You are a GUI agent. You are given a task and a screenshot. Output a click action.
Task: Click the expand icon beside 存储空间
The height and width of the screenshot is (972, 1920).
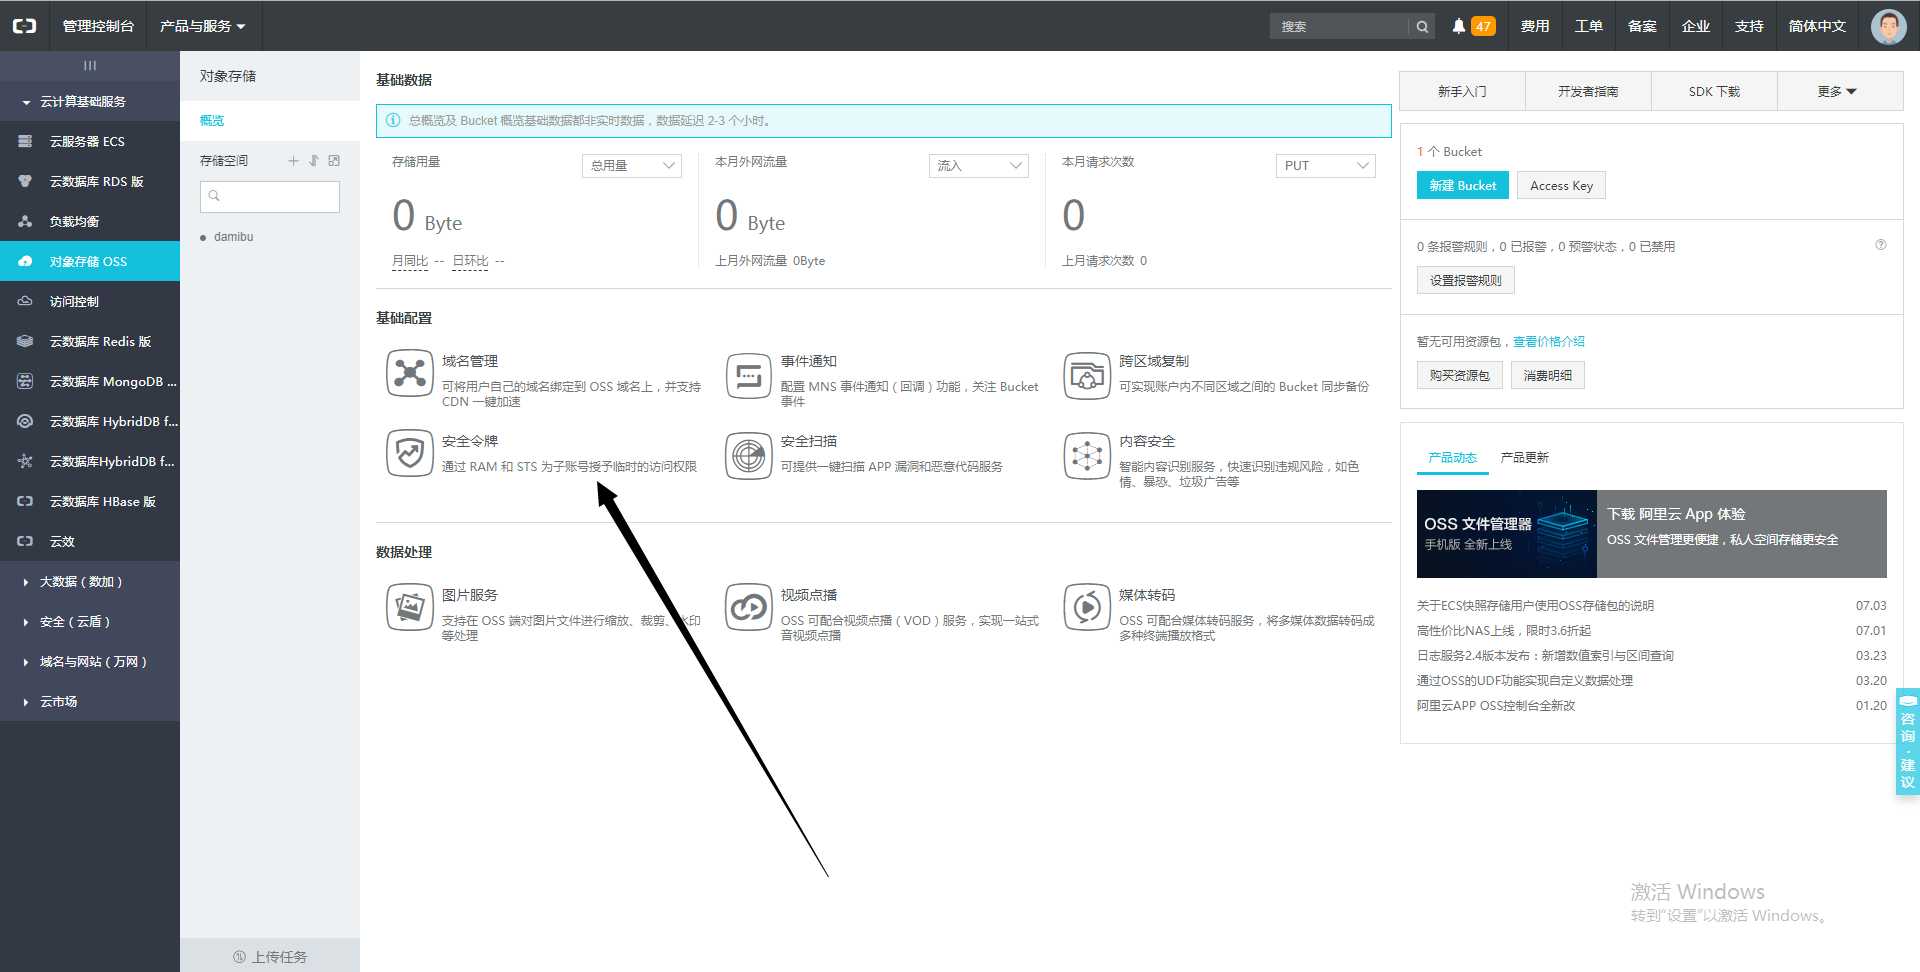coord(334,160)
